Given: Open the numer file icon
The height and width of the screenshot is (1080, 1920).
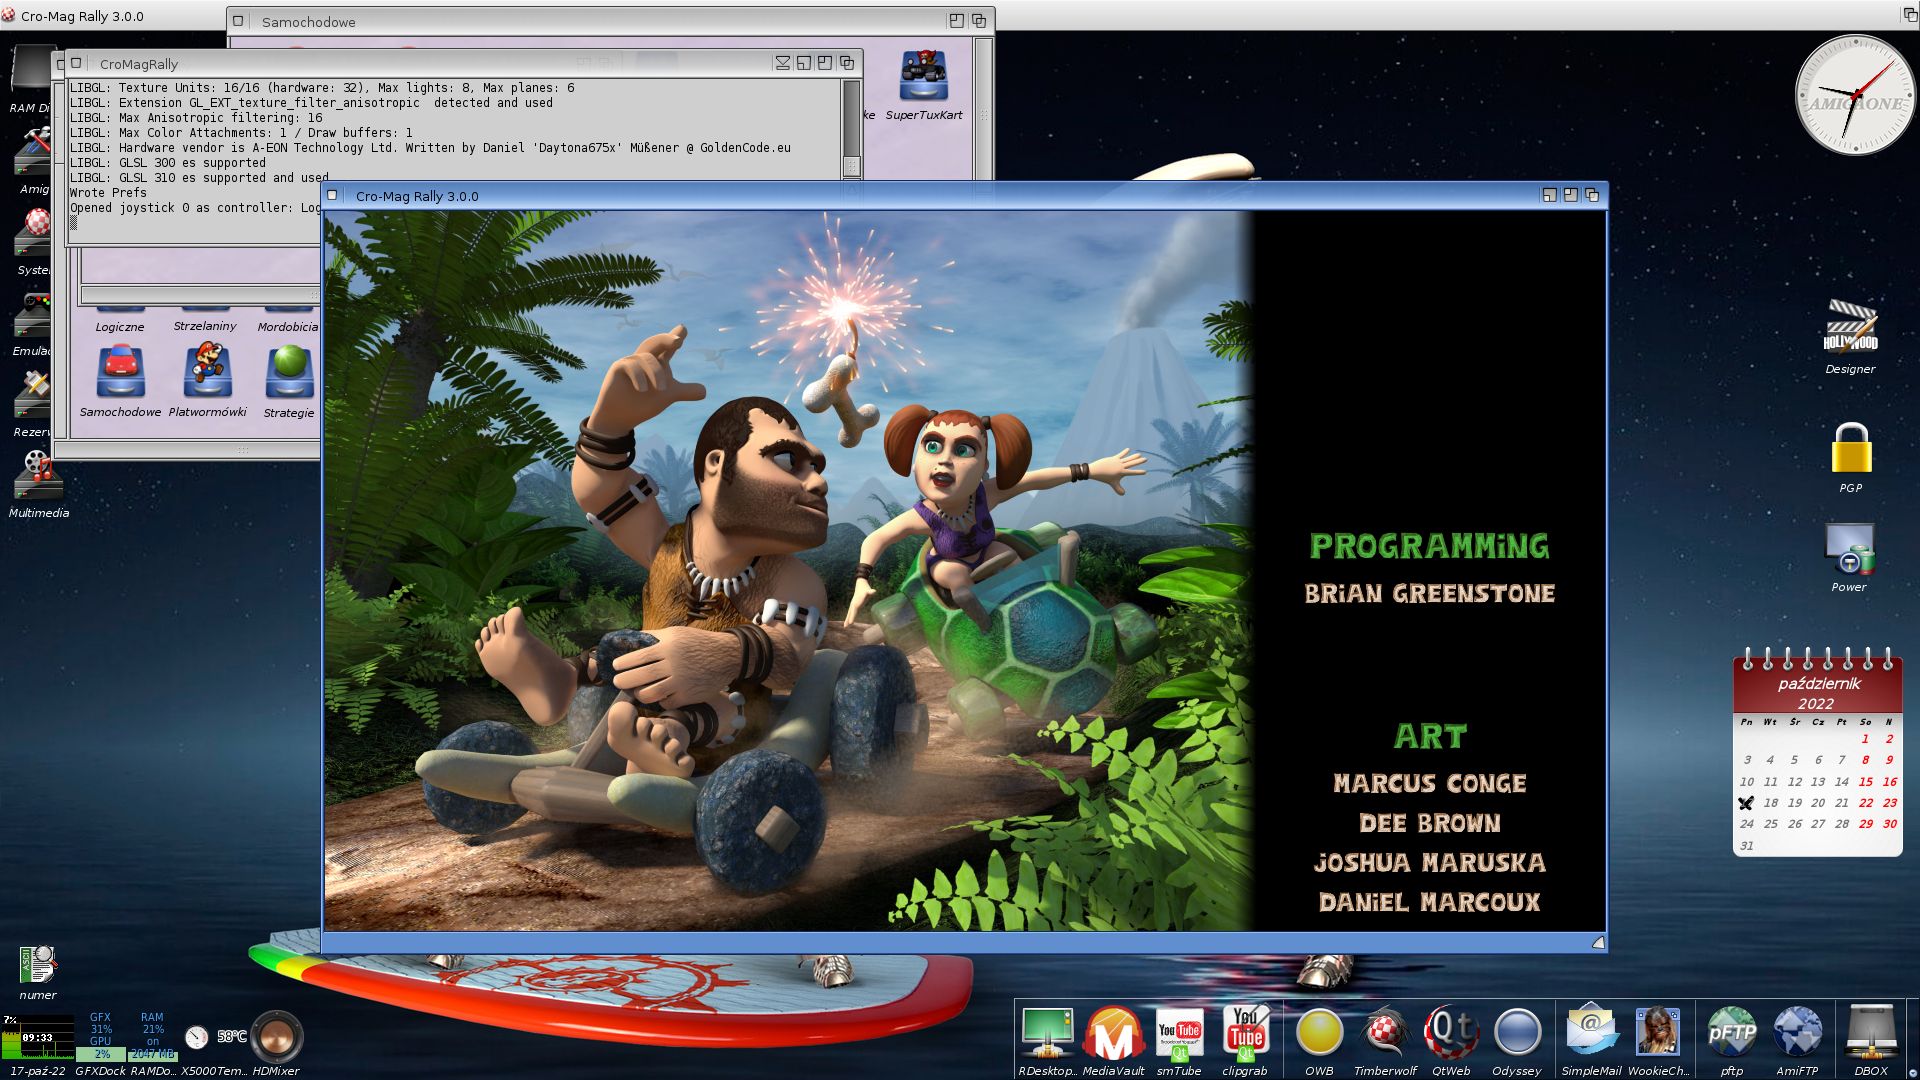Looking at the screenshot, I should tap(38, 964).
